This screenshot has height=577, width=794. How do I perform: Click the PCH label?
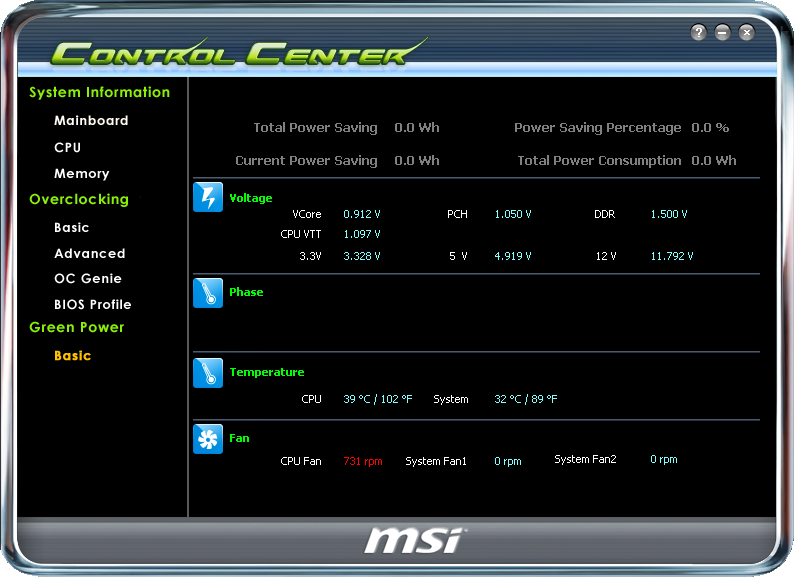click(x=457, y=214)
